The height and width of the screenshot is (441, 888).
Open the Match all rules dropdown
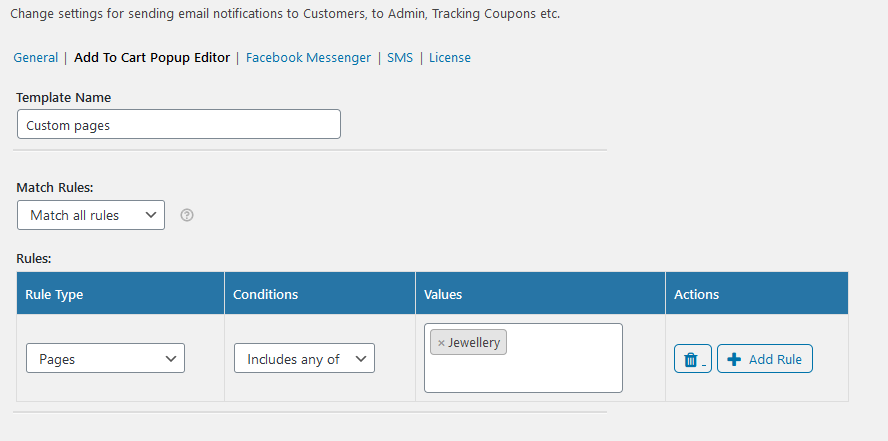click(x=91, y=215)
